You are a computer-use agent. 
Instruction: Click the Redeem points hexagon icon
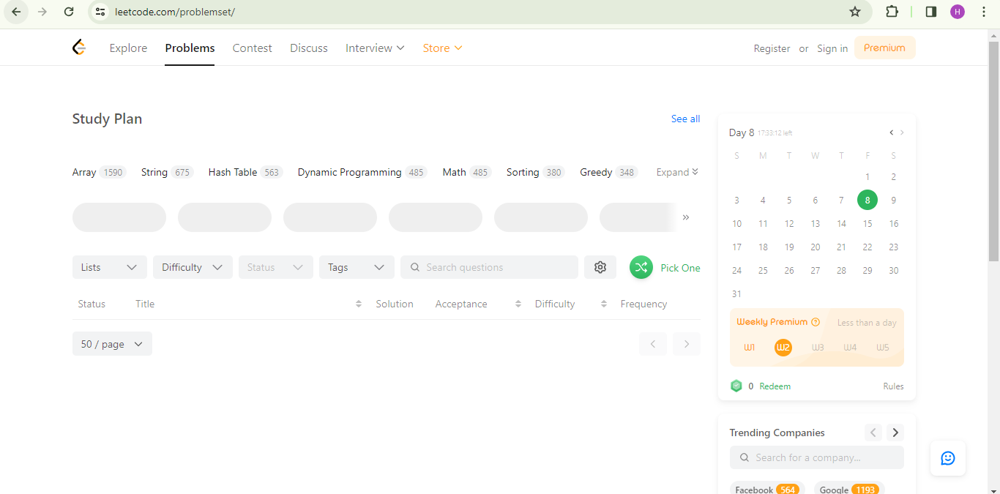click(x=737, y=386)
